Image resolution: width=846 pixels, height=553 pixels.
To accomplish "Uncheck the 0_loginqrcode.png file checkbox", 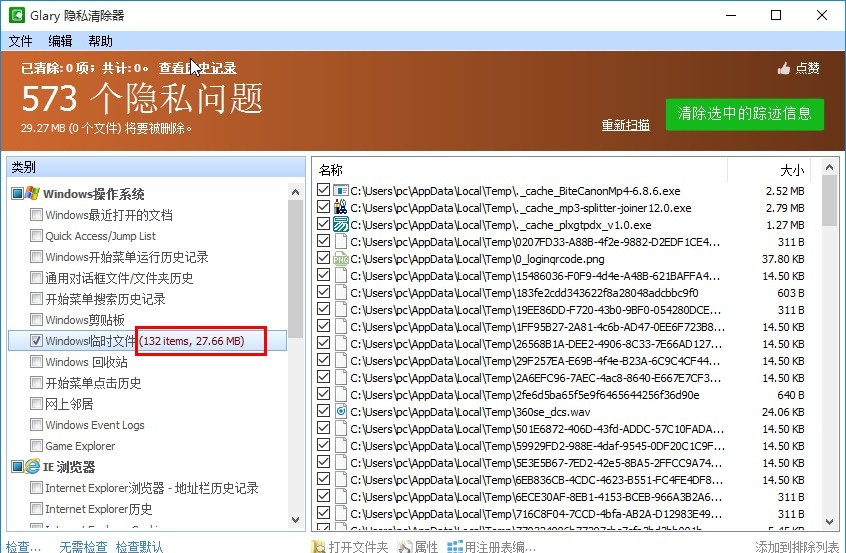I will [x=323, y=258].
